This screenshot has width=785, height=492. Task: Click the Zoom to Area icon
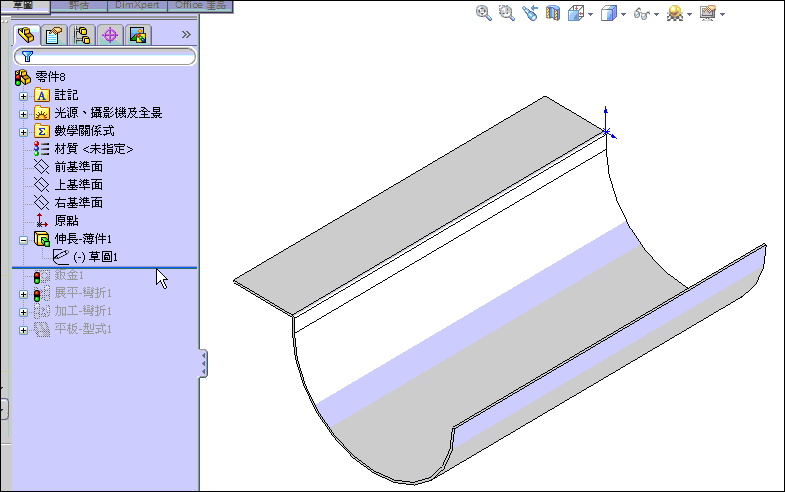click(507, 13)
